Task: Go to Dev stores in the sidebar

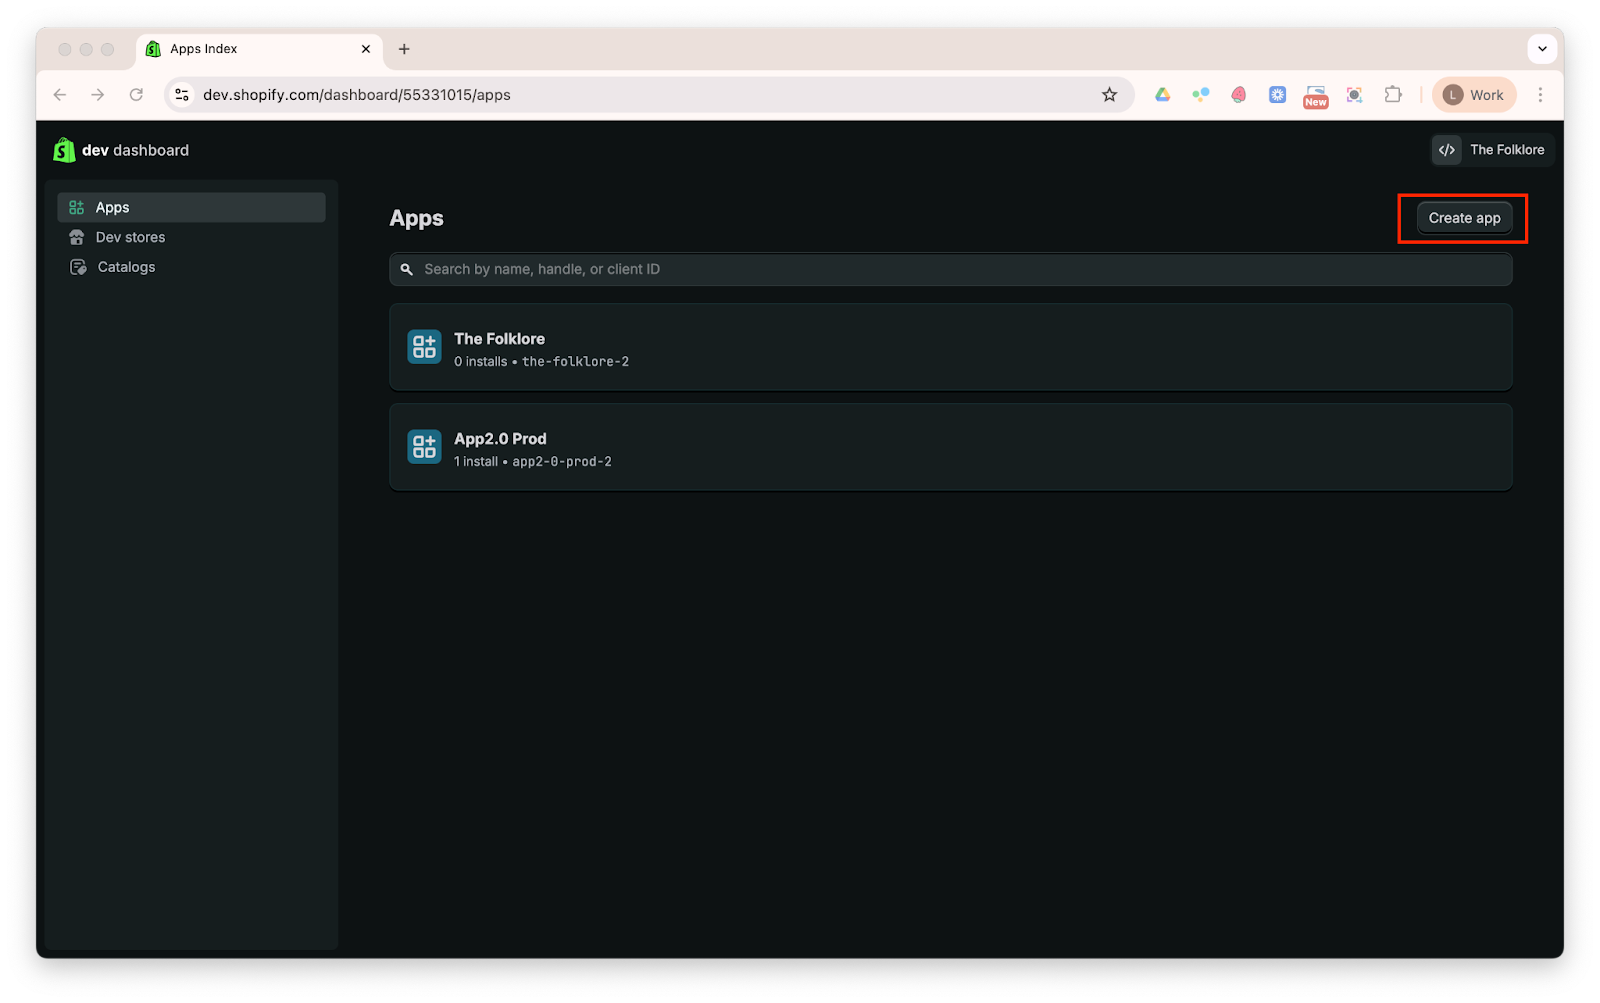Action: pyautogui.click(x=130, y=237)
